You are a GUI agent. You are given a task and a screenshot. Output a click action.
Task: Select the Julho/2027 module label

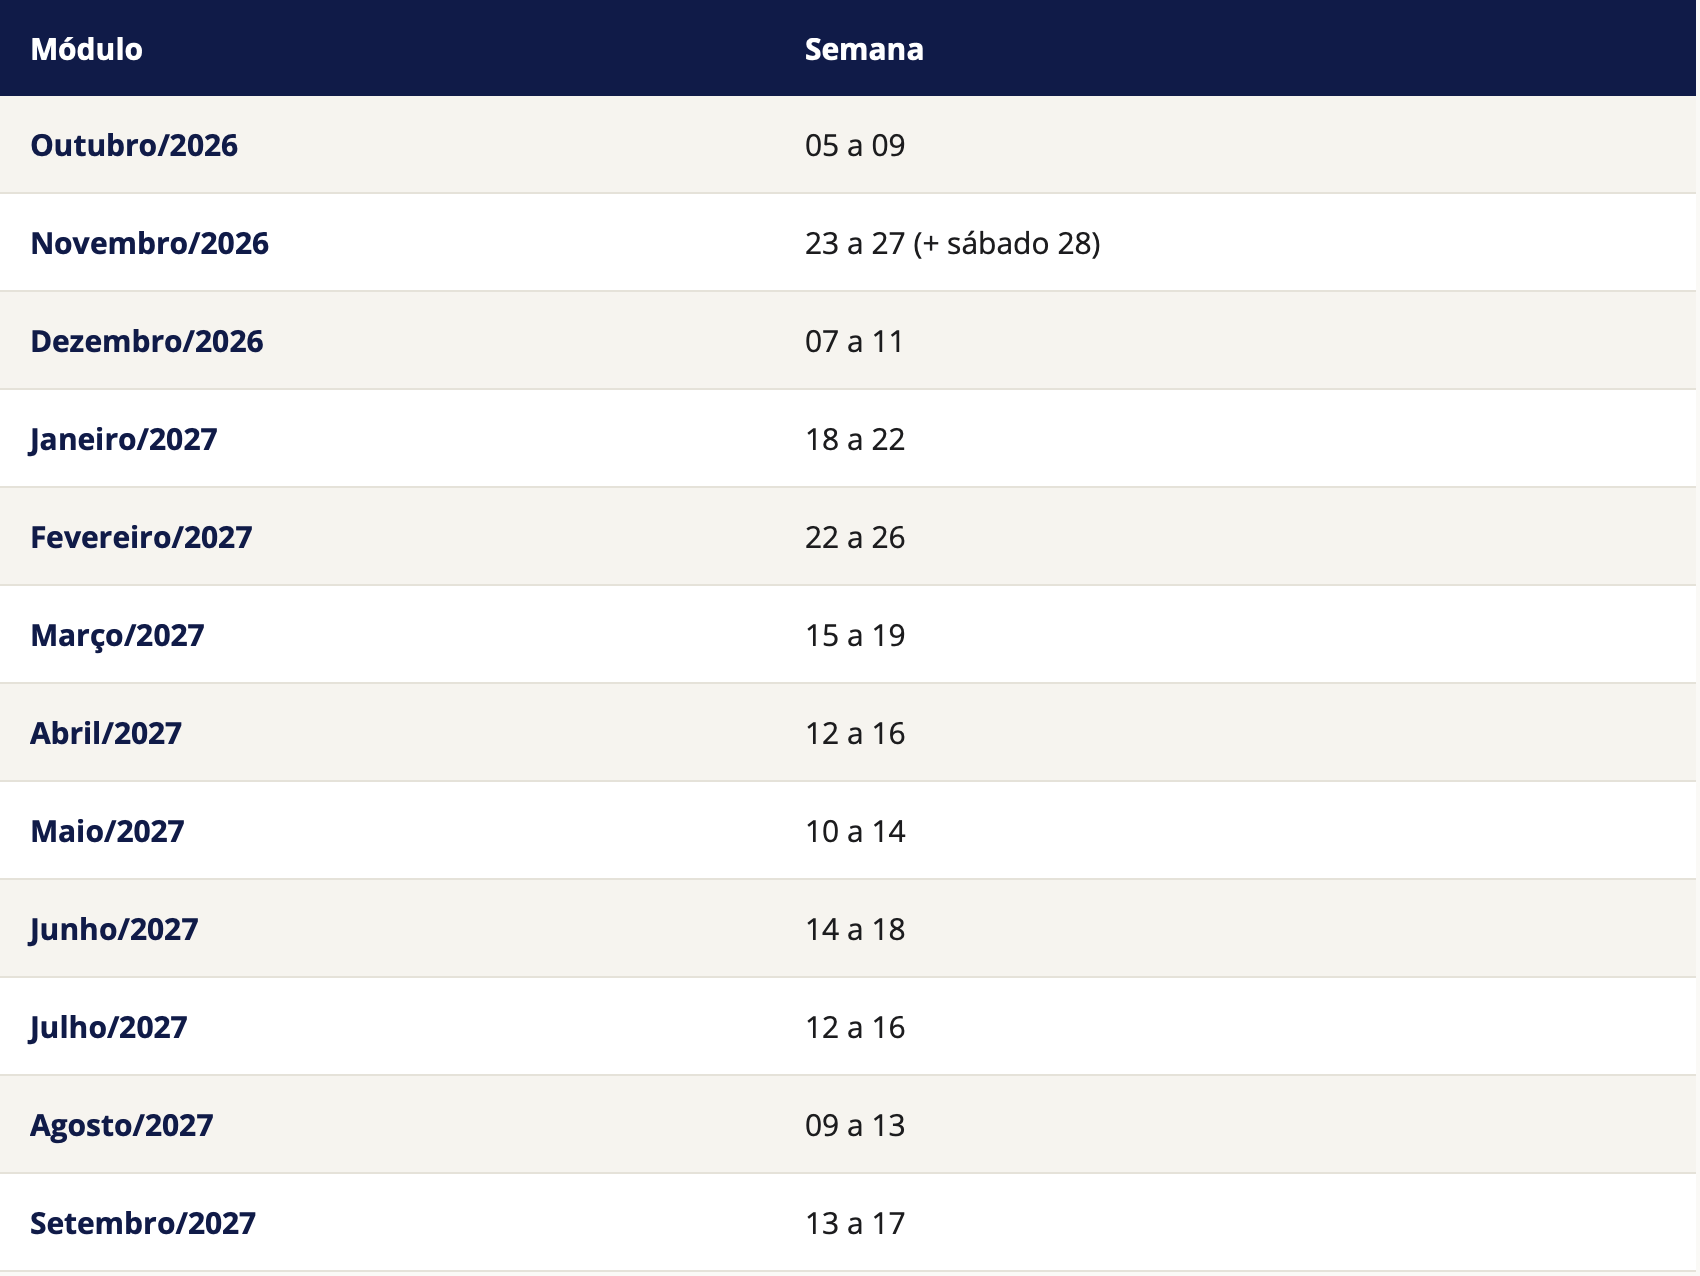click(109, 1027)
